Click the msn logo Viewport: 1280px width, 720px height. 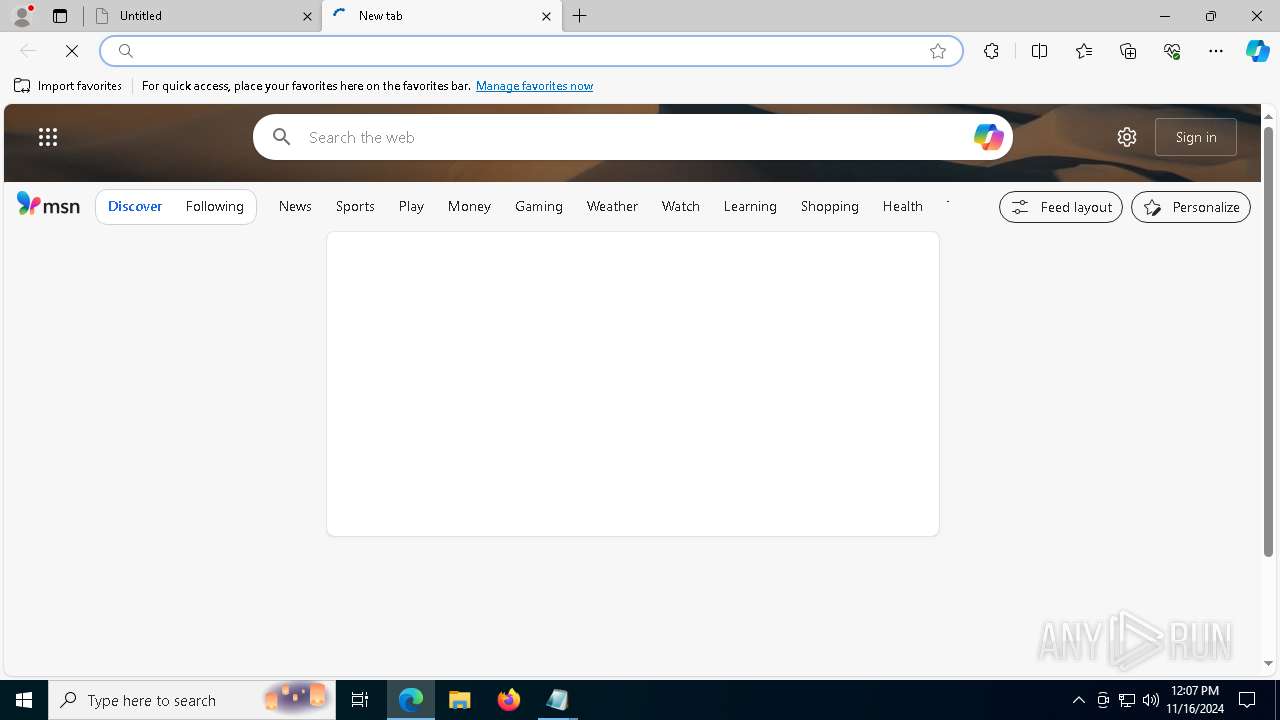[48, 205]
